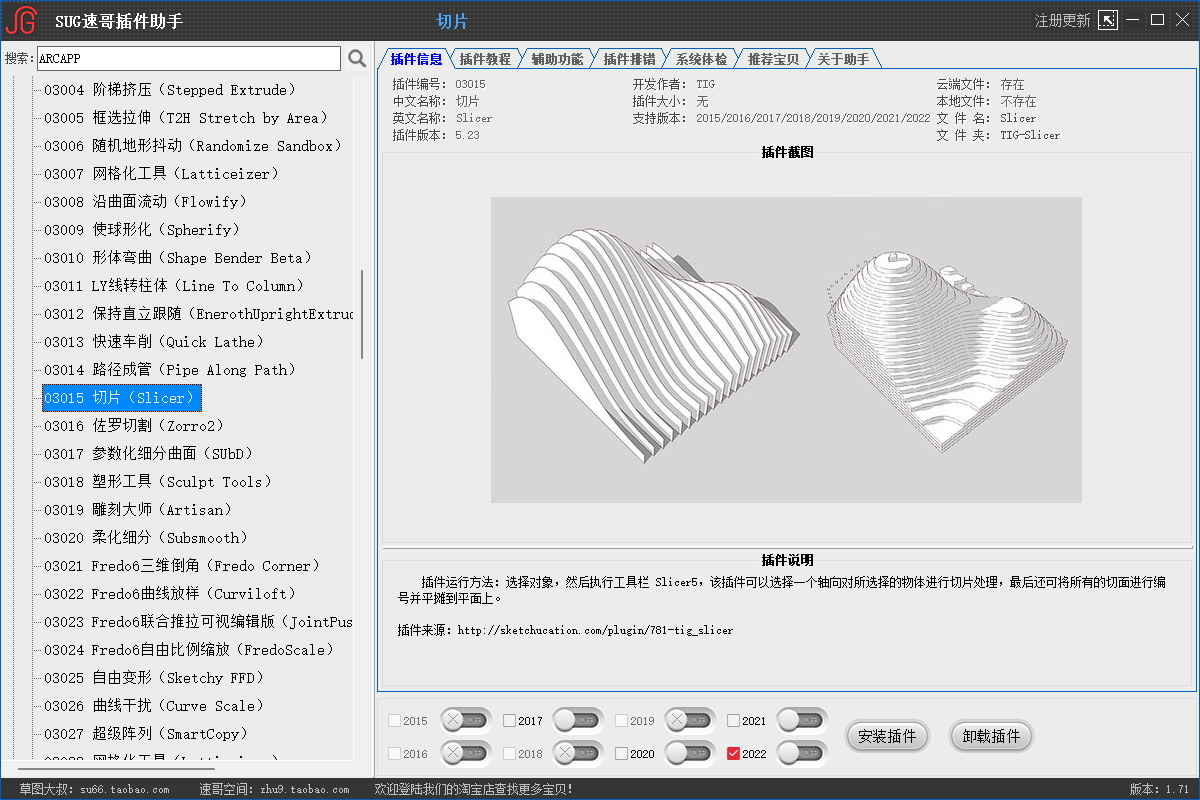Viewport: 1200px width, 800px height.
Task: Flip the switch next to 2021
Action: pos(802,720)
